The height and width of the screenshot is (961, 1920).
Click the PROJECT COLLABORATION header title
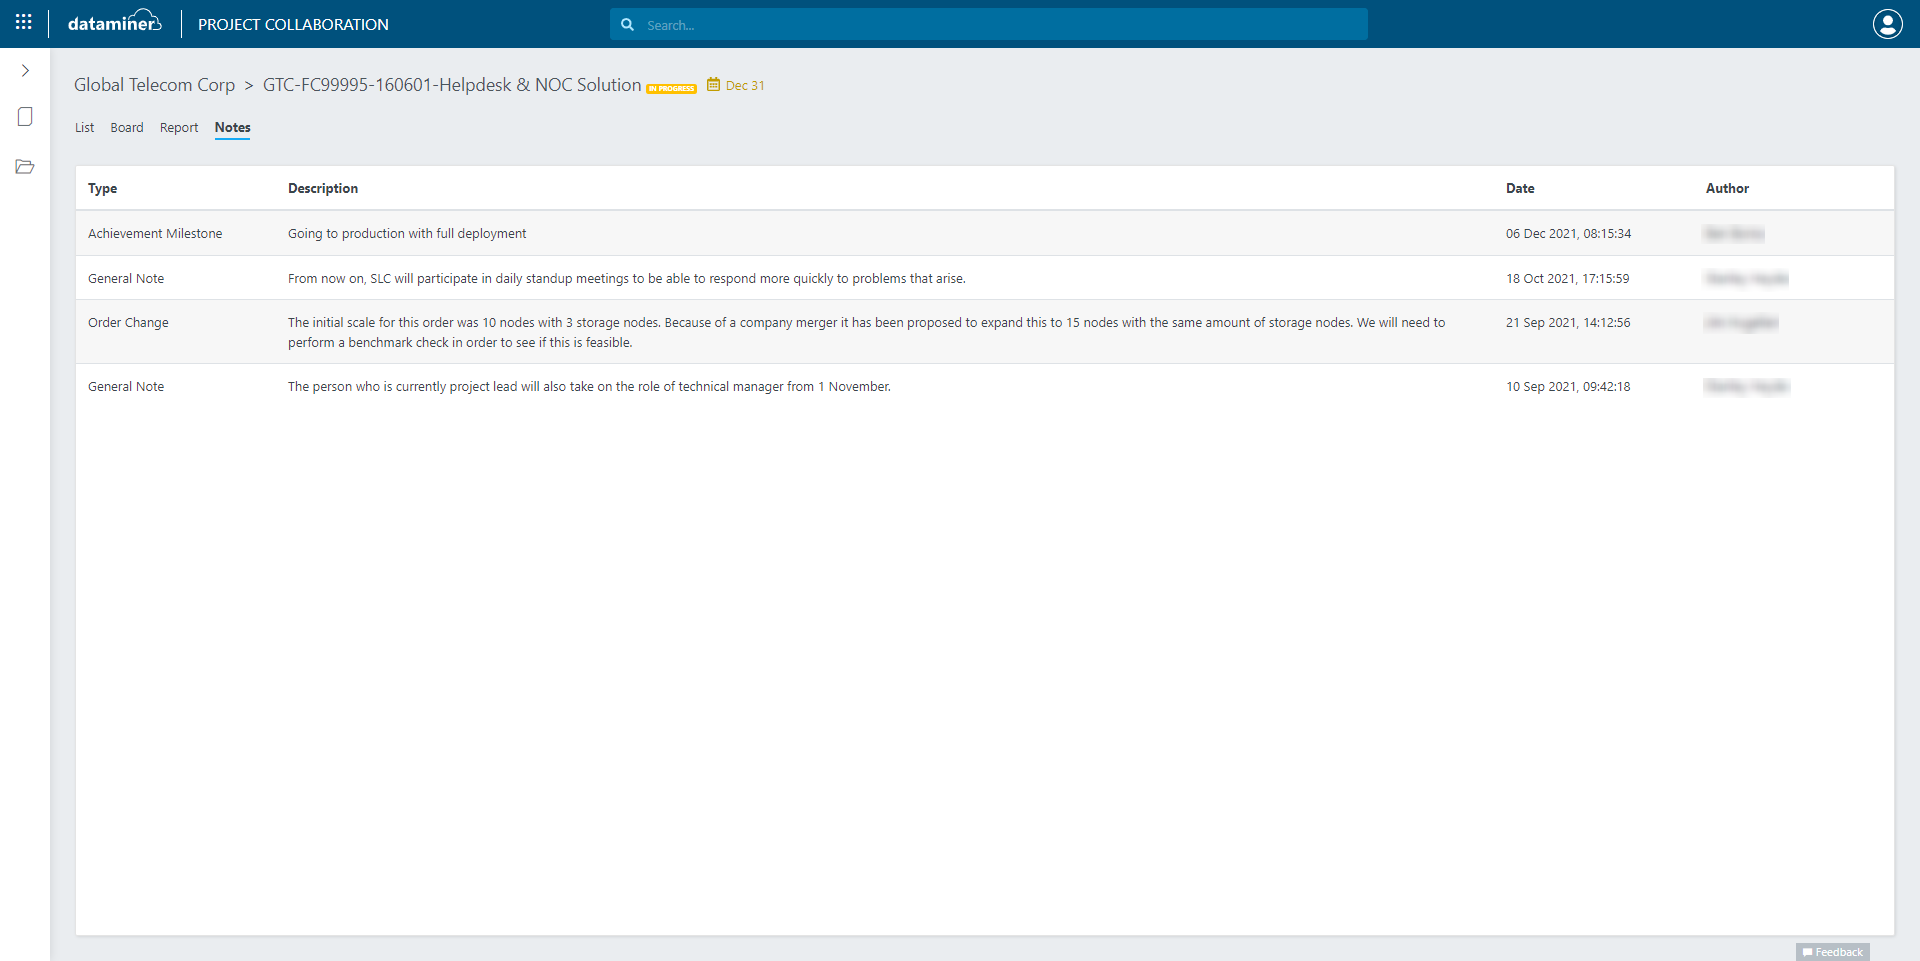pos(293,25)
